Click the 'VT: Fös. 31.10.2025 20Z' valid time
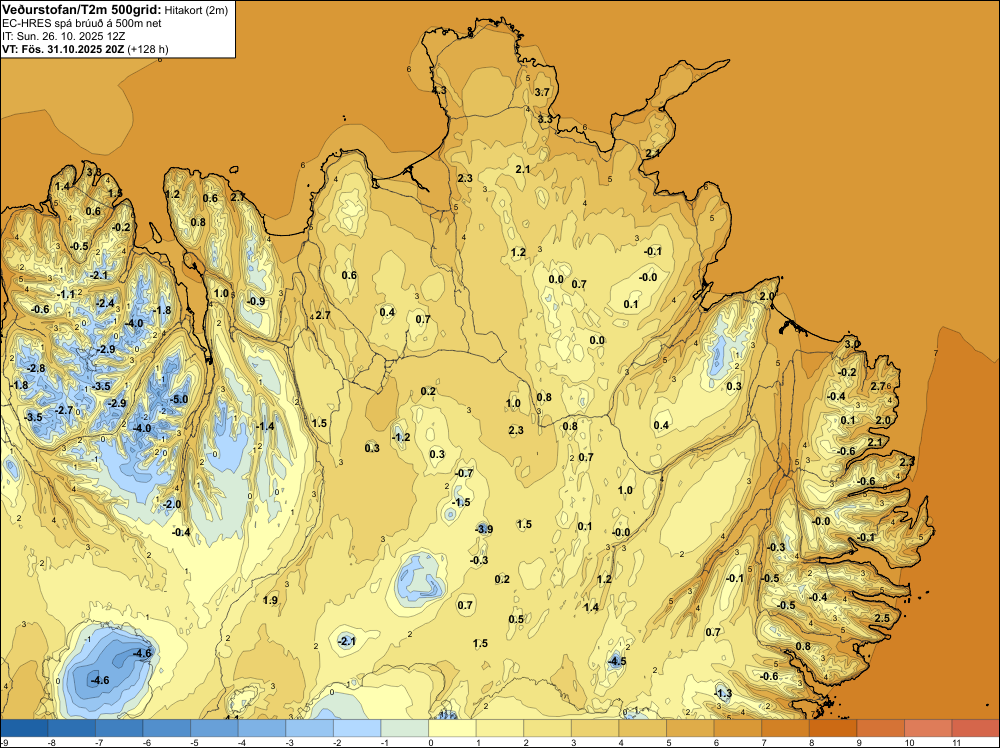Screen dimensions: 1000x748 tap(63, 49)
